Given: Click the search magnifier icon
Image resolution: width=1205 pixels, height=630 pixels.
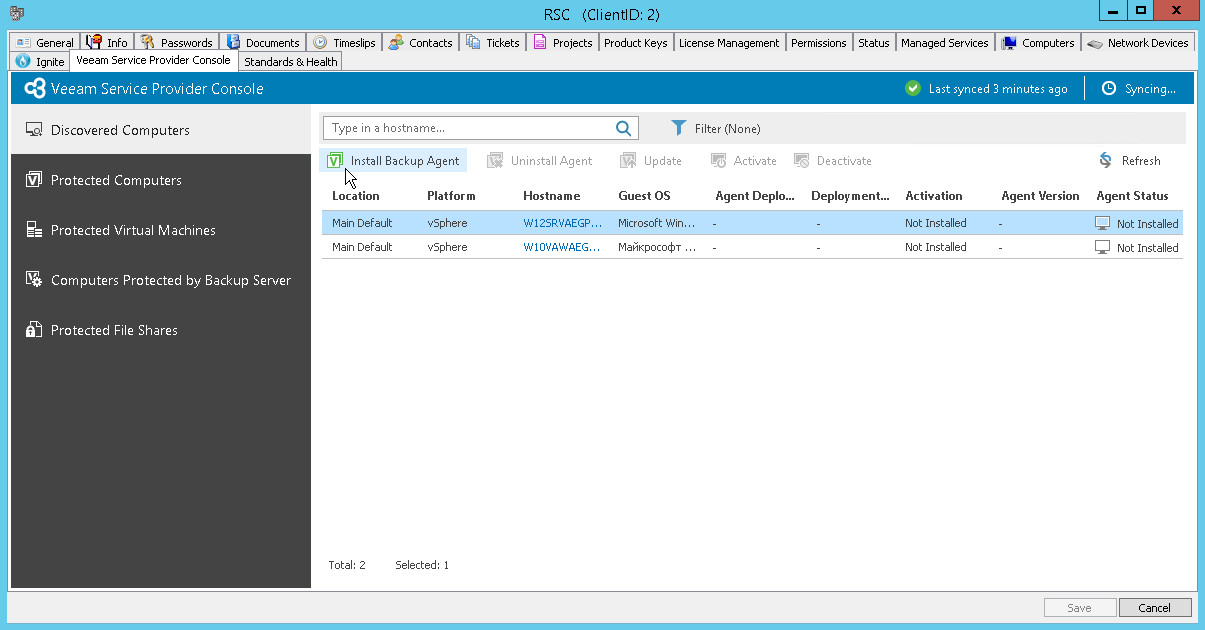Looking at the screenshot, I should (623, 128).
